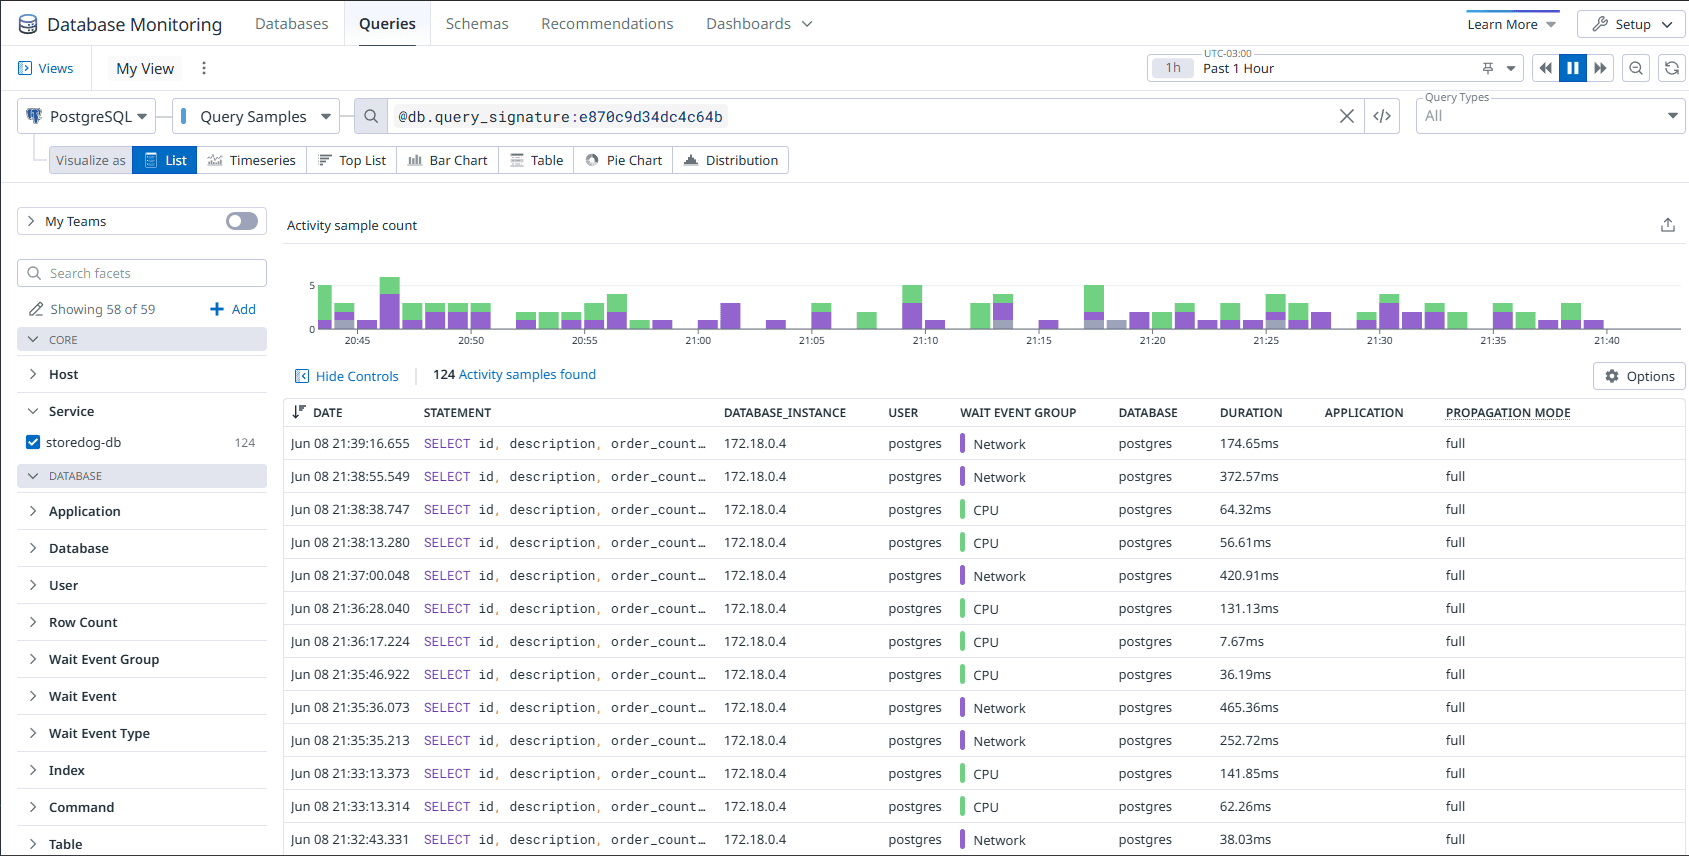The height and width of the screenshot is (856, 1689).
Task: Hide Controls sidebar
Action: coord(347,376)
